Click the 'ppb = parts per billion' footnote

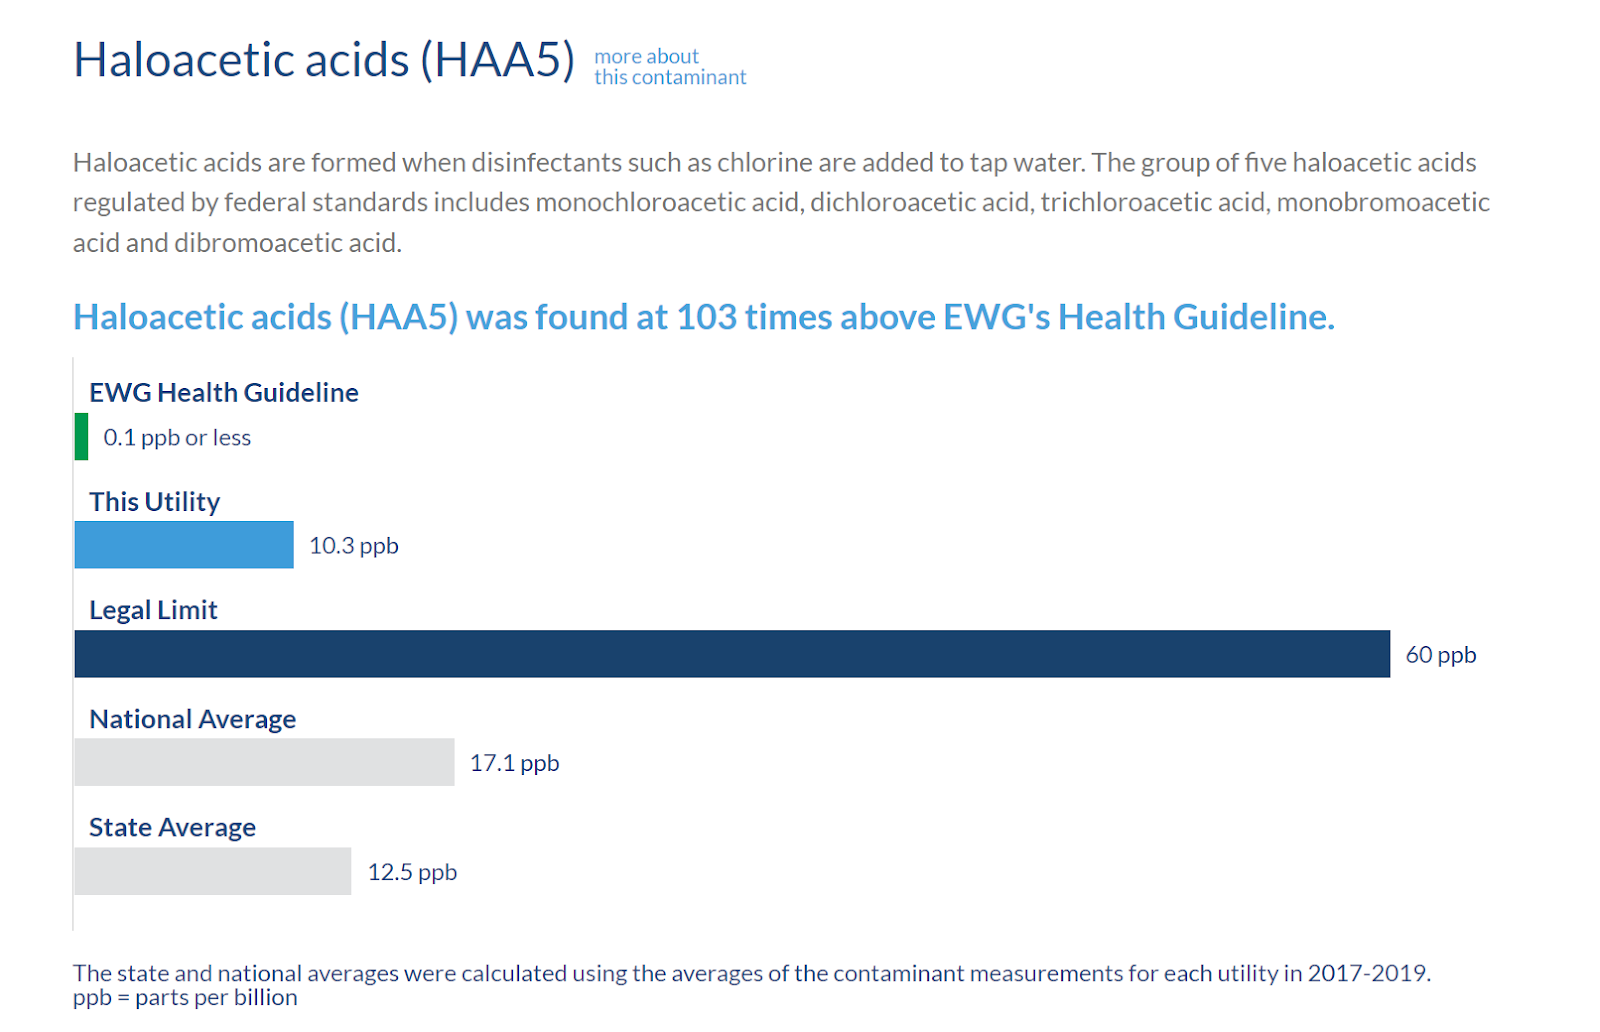[x=185, y=998]
